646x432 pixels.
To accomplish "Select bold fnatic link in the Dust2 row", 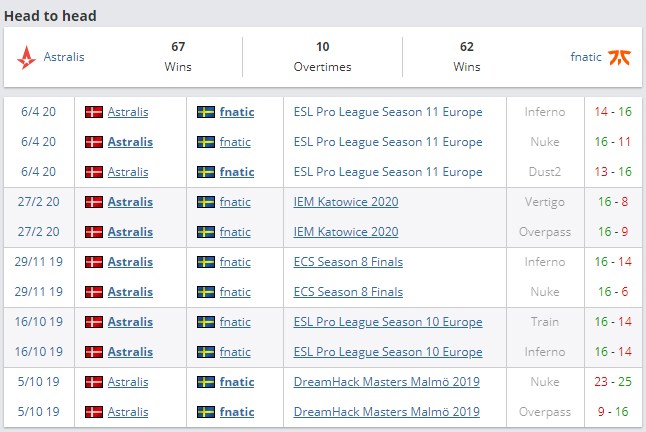I will coord(237,172).
